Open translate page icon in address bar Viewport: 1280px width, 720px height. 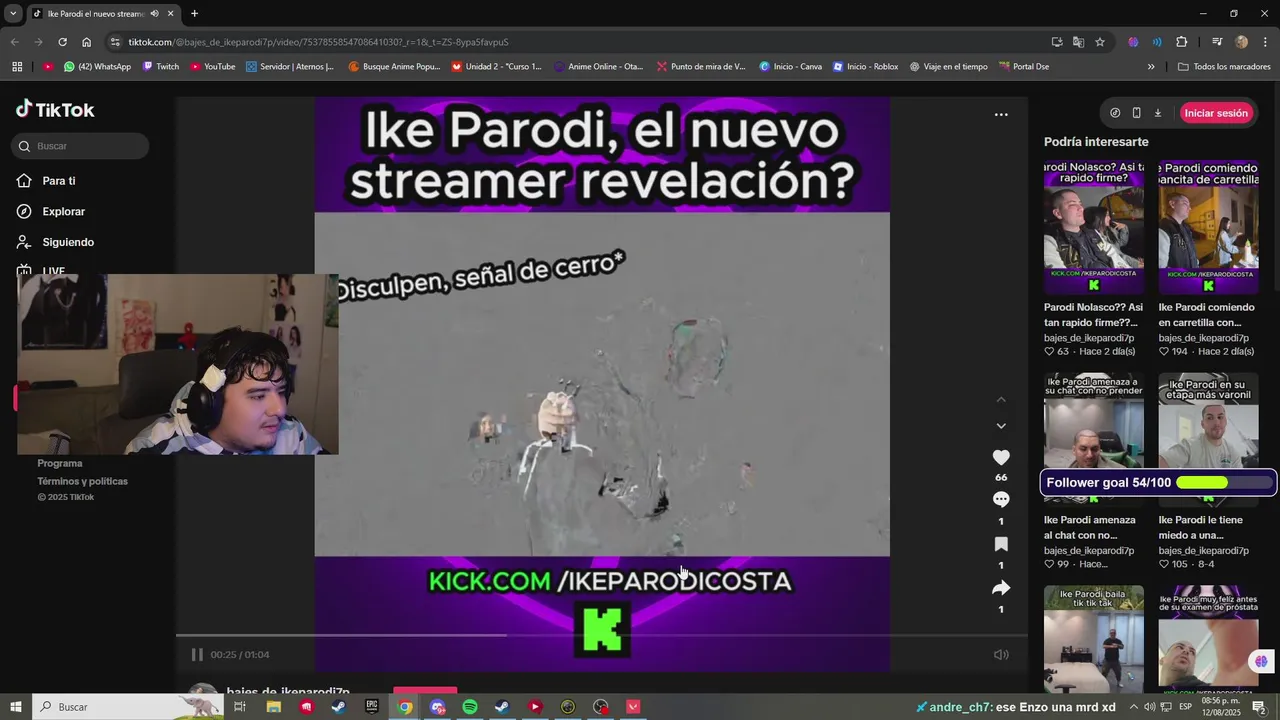tap(1078, 42)
